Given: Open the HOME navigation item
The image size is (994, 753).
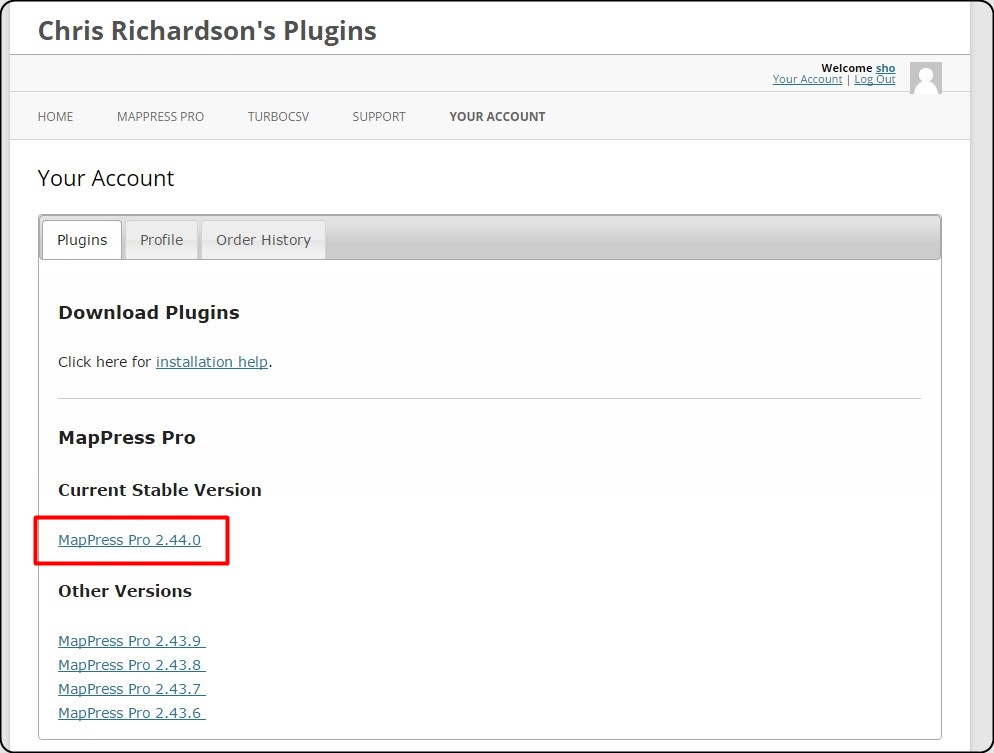Looking at the screenshot, I should pos(55,117).
